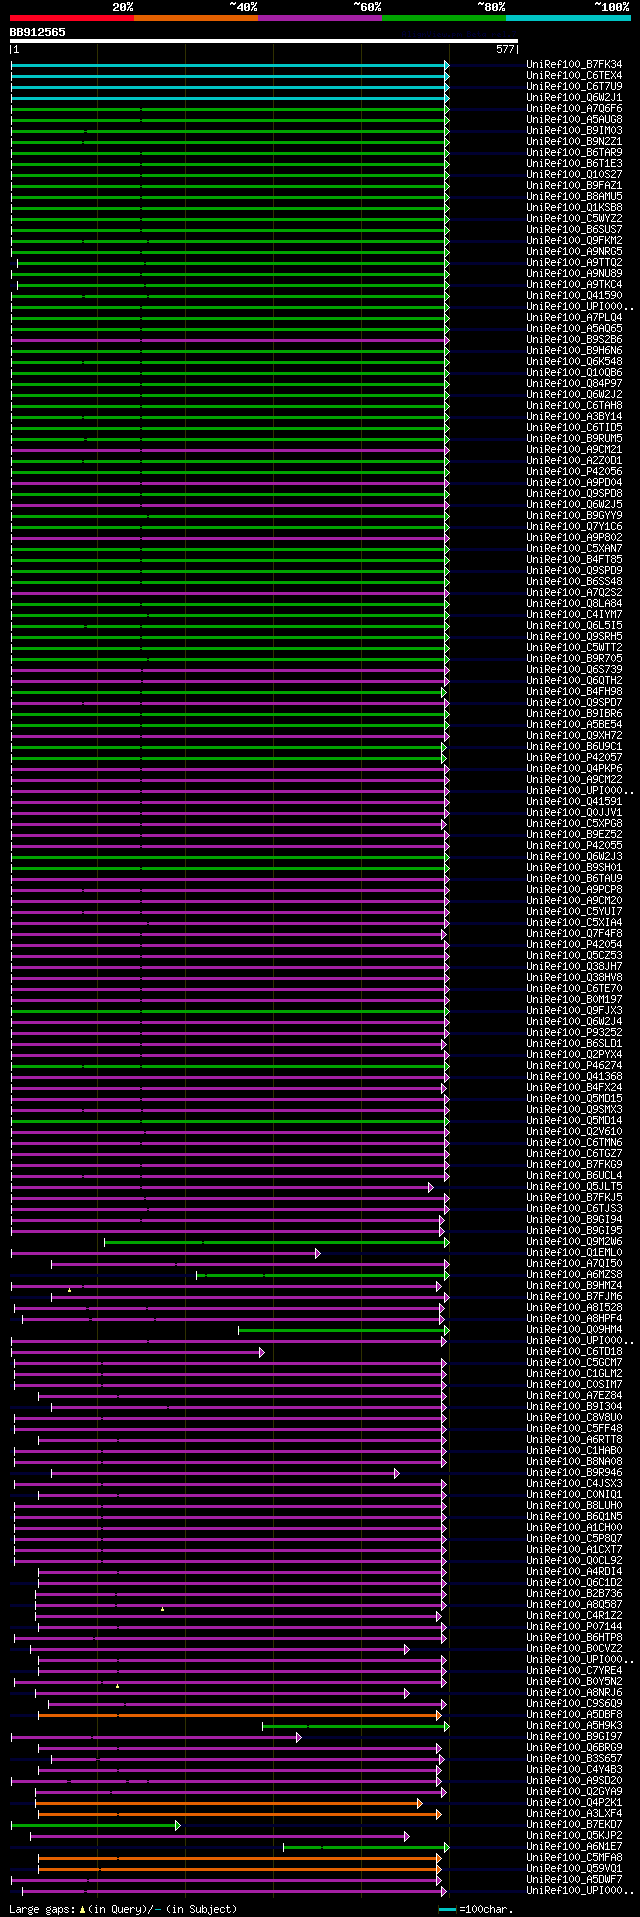Click the UniRef100_Q09HM4 entry name
The image size is (640, 1917).
(574, 1329)
